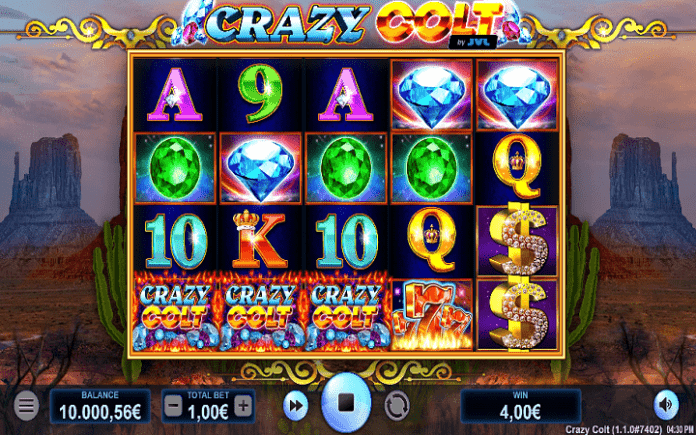Click the Crazy Colt title logo
Viewport: 696px width, 435px height.
351,23
